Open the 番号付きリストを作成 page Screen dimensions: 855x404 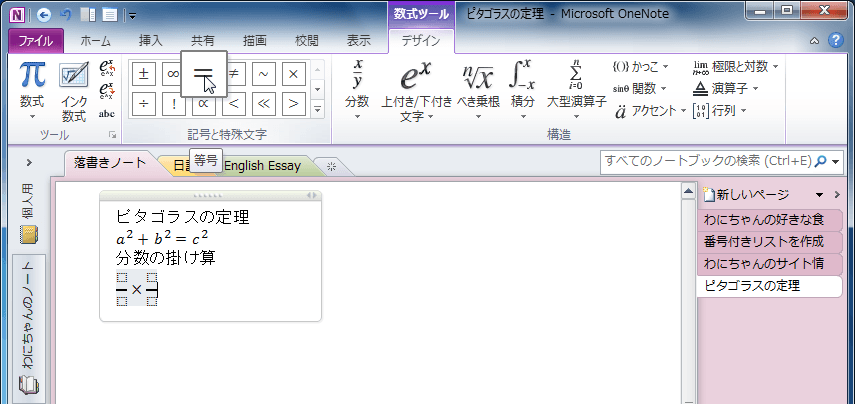(x=770, y=242)
